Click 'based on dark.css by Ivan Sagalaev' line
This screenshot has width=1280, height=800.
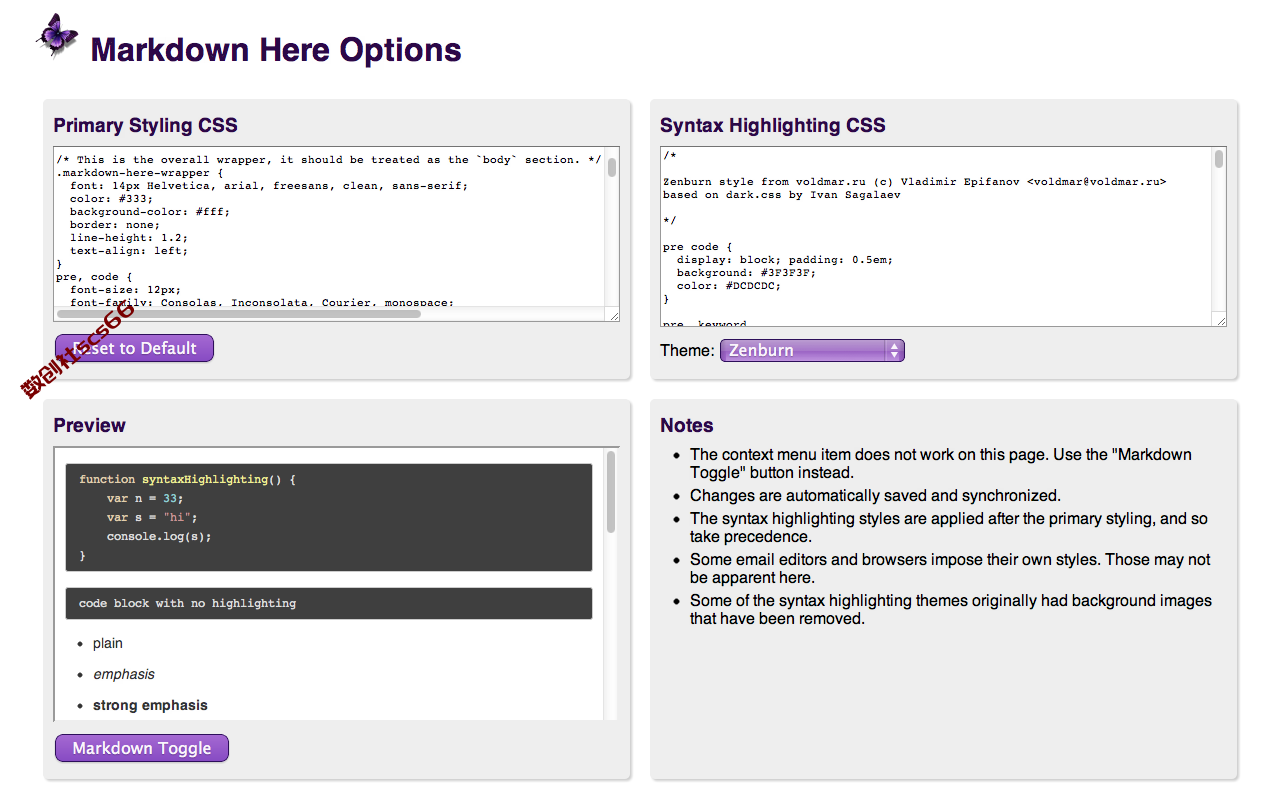(781, 195)
